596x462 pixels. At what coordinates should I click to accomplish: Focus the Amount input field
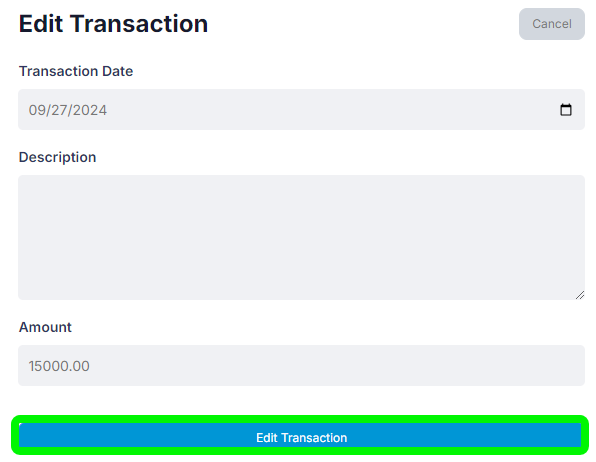tap(301, 365)
